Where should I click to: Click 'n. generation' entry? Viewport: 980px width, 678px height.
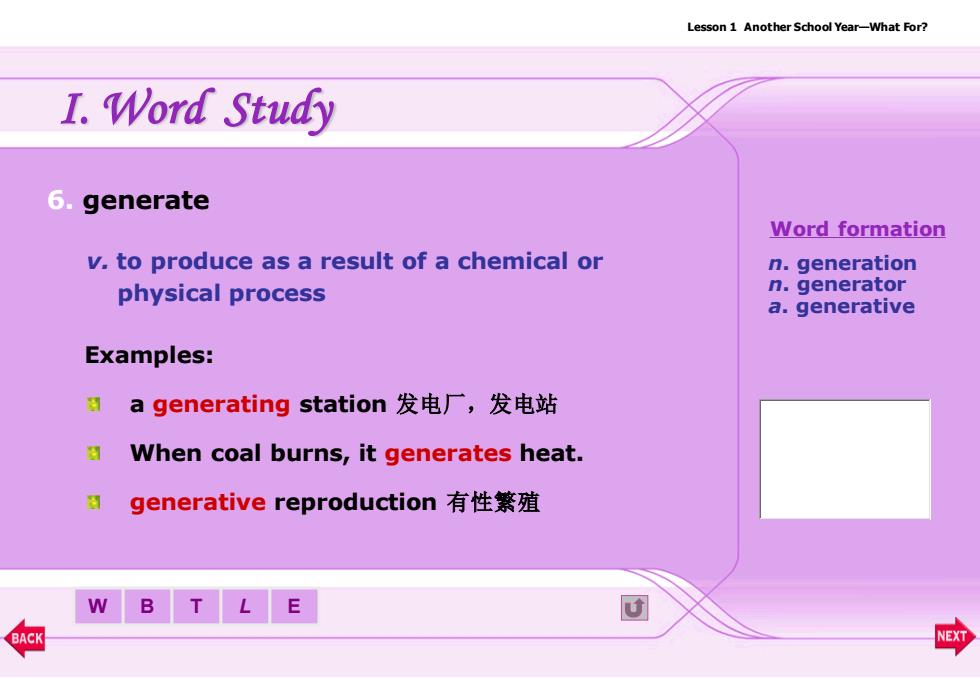pos(842,263)
